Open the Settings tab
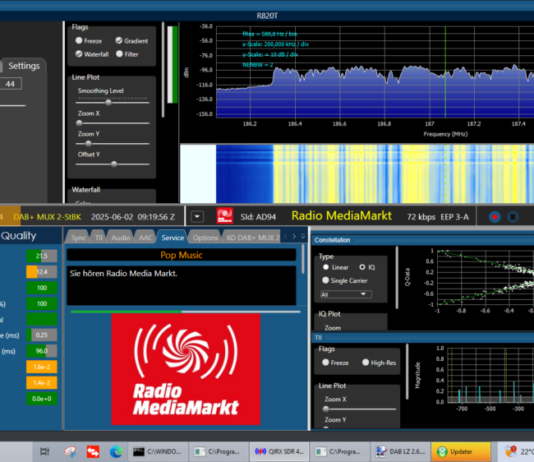 (x=24, y=66)
